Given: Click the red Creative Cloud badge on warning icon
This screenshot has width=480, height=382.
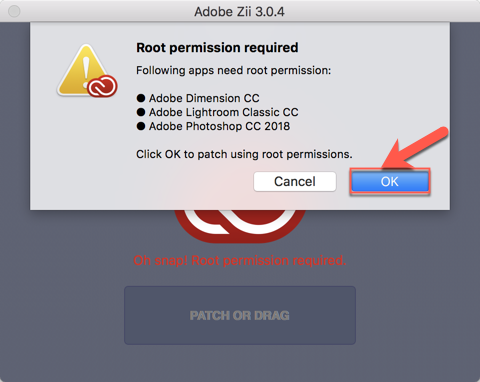Looking at the screenshot, I should click(x=102, y=86).
